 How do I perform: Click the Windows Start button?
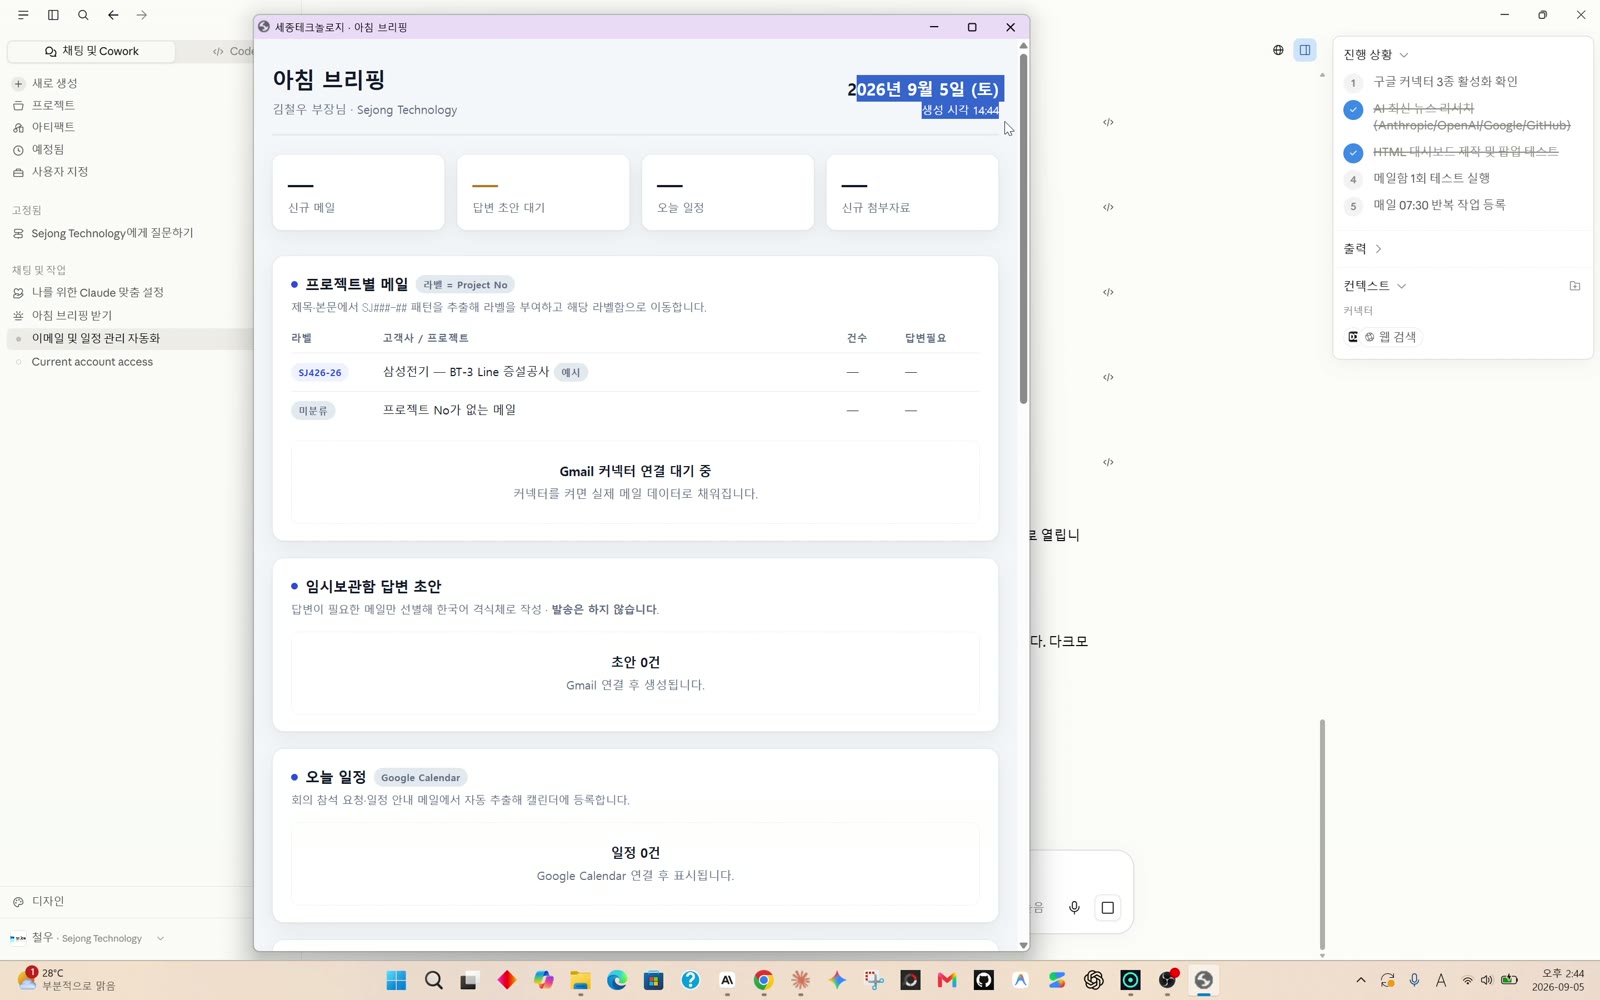[397, 980]
